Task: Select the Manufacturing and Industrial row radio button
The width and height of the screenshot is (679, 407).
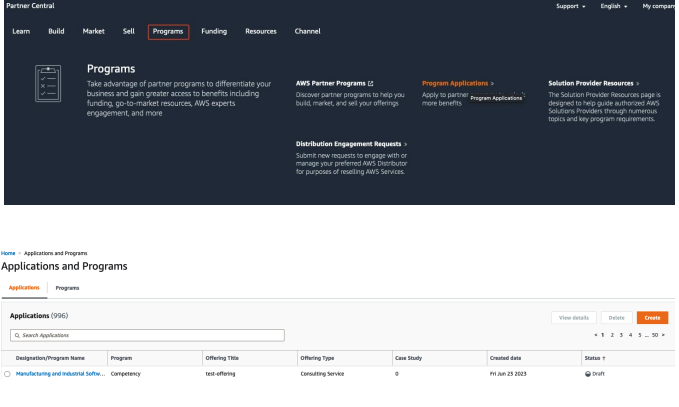Action: [x=7, y=374]
